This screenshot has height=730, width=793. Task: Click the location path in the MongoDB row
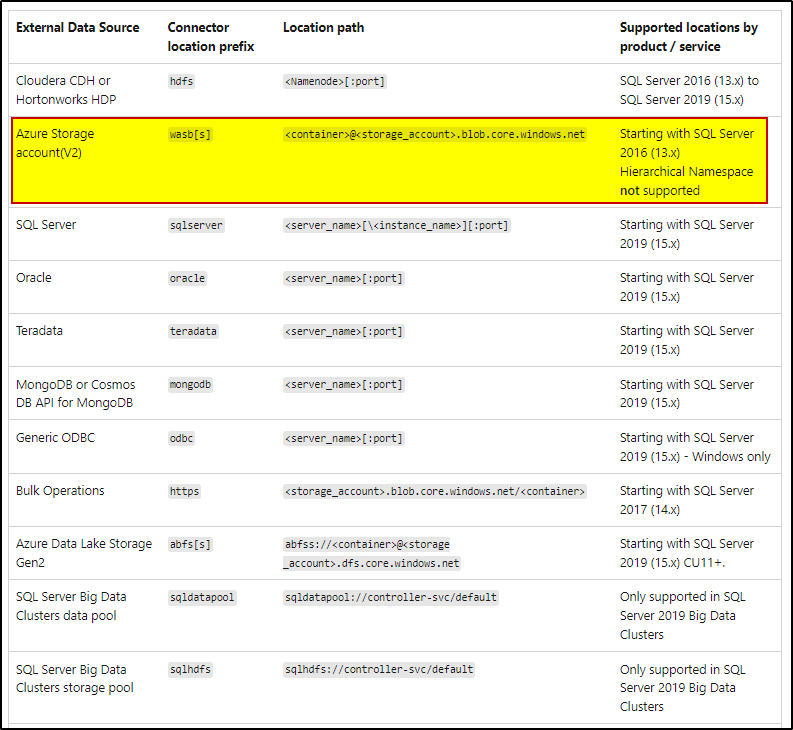[x=343, y=384]
